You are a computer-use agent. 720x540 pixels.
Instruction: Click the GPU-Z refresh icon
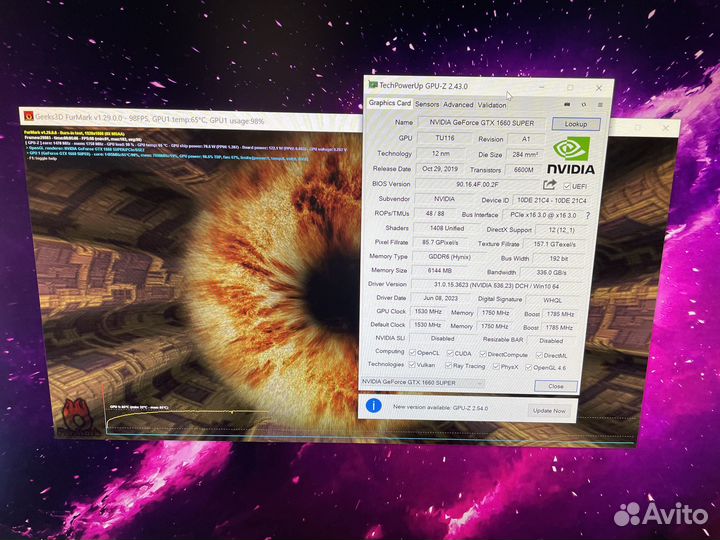click(x=584, y=105)
